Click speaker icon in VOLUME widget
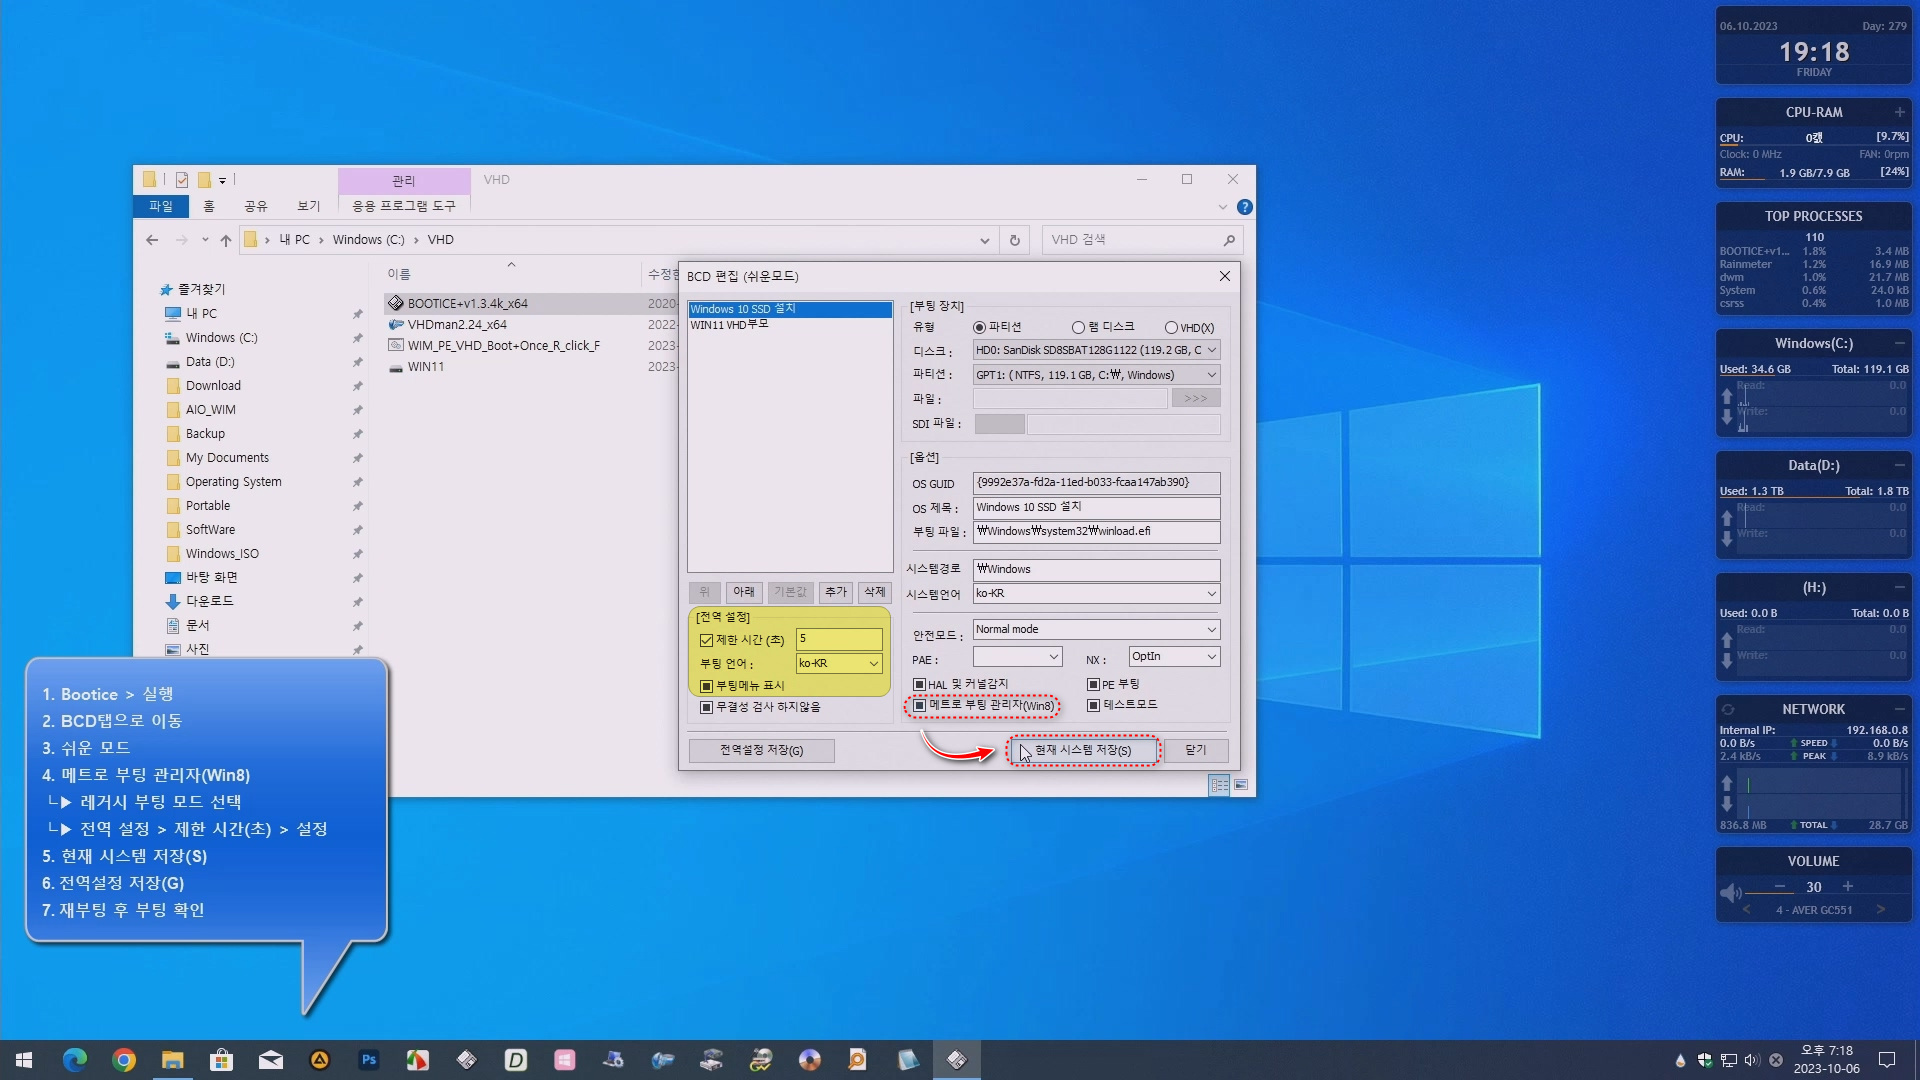The width and height of the screenshot is (1920, 1080). coord(1730,893)
